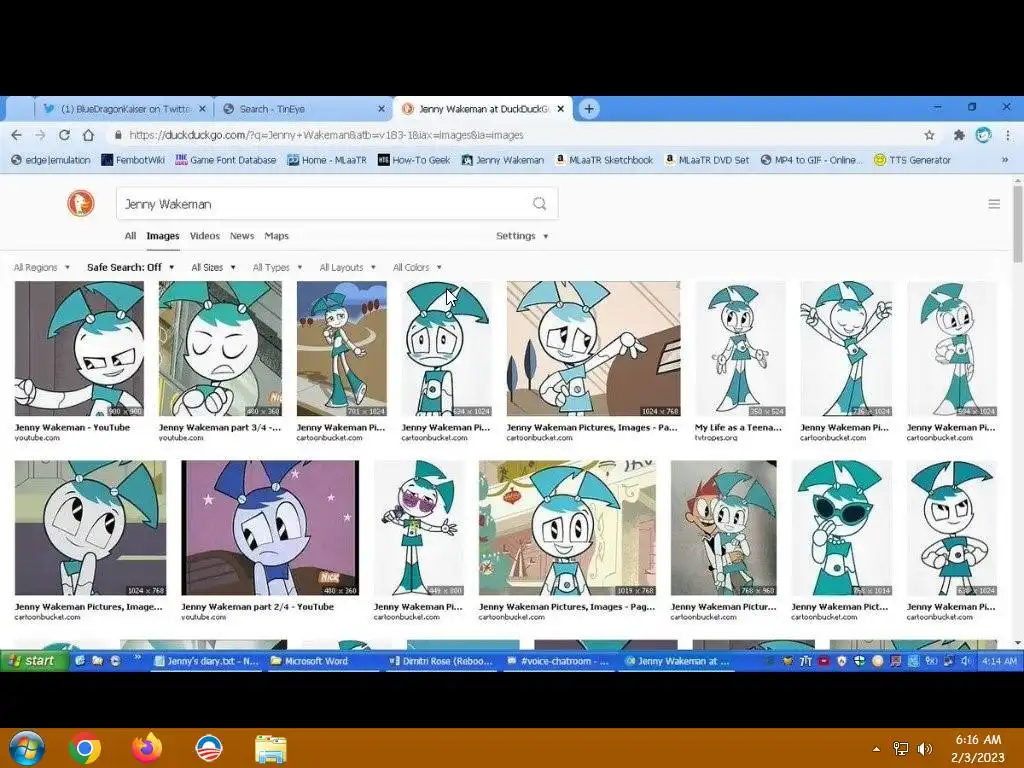Open the FembotWiki bookmark

coord(133,160)
